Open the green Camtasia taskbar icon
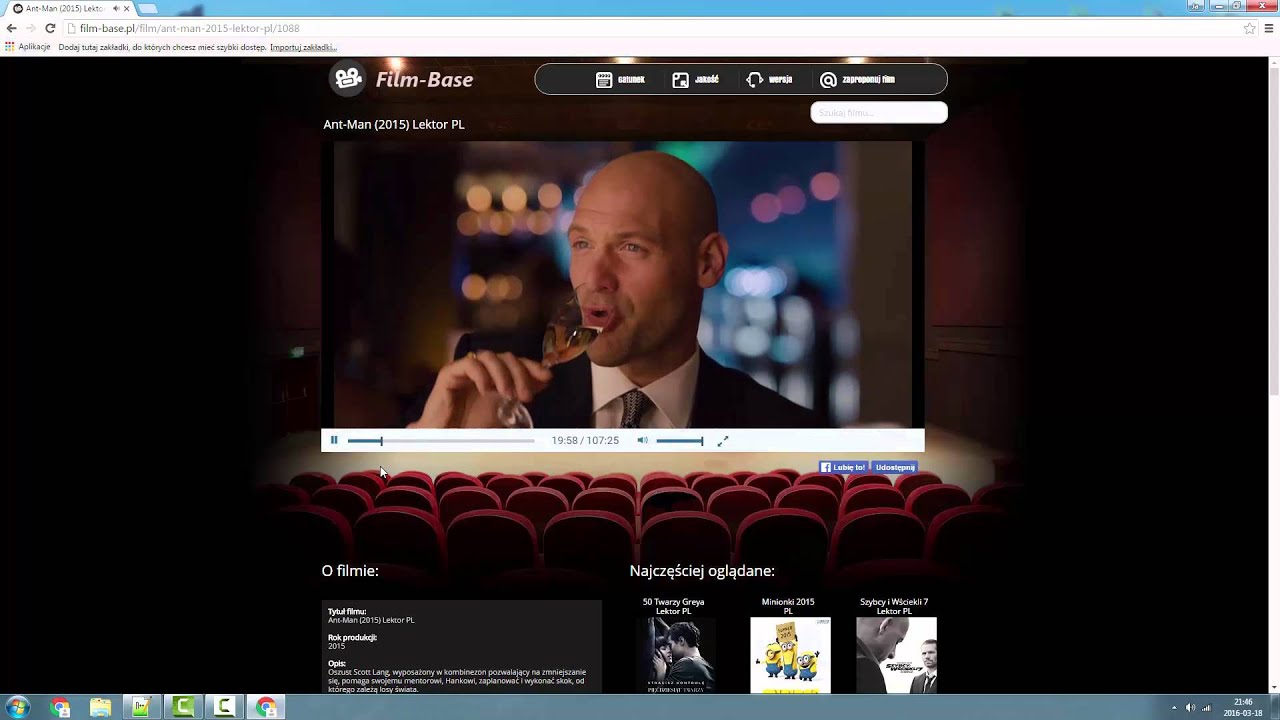Screen dimensions: 1280x720 [x=183, y=707]
